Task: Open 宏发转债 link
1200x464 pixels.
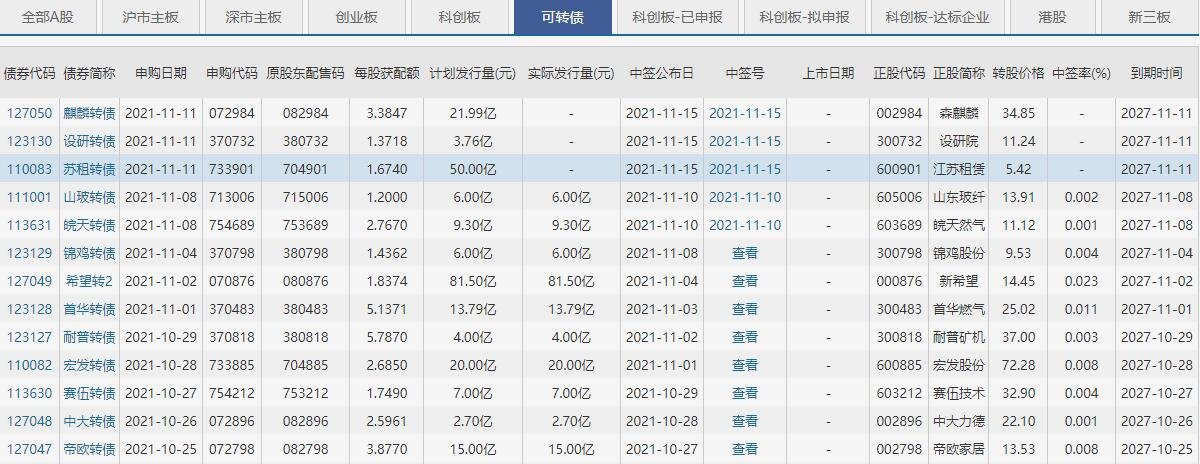Action: coord(89,365)
